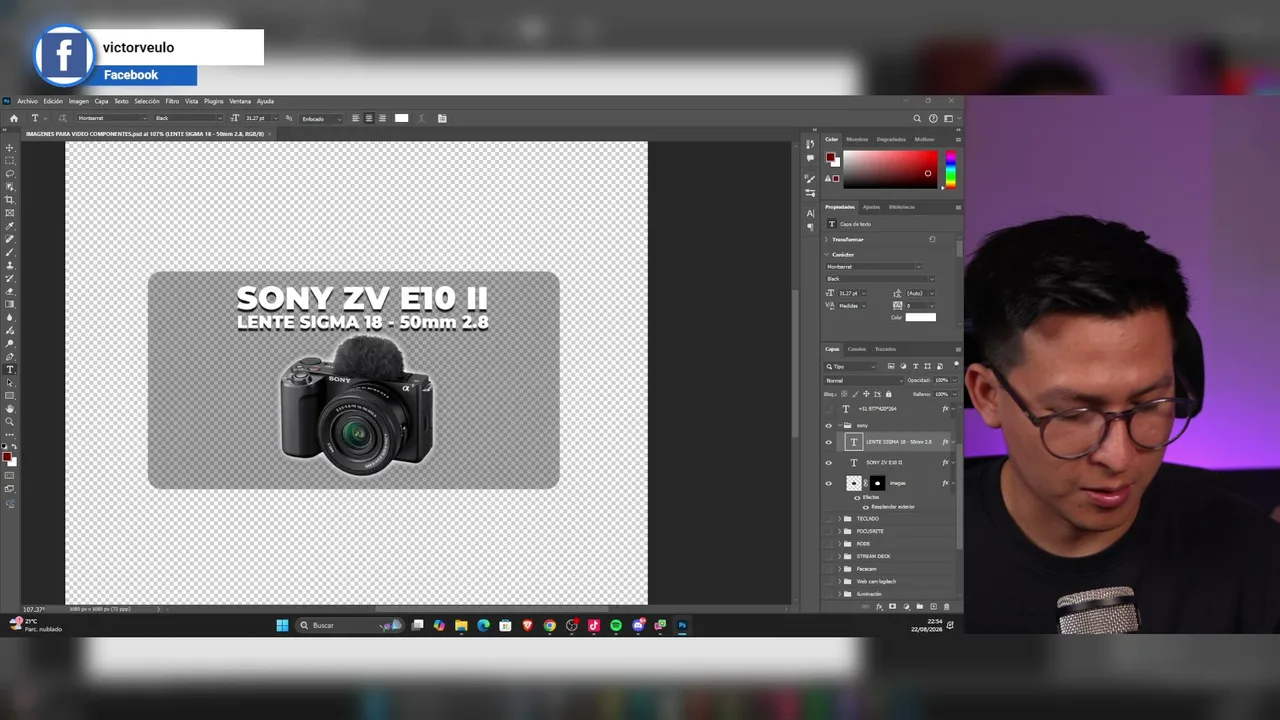The height and width of the screenshot is (720, 1280).
Task: Show the TECLADO group
Action: [828, 519]
